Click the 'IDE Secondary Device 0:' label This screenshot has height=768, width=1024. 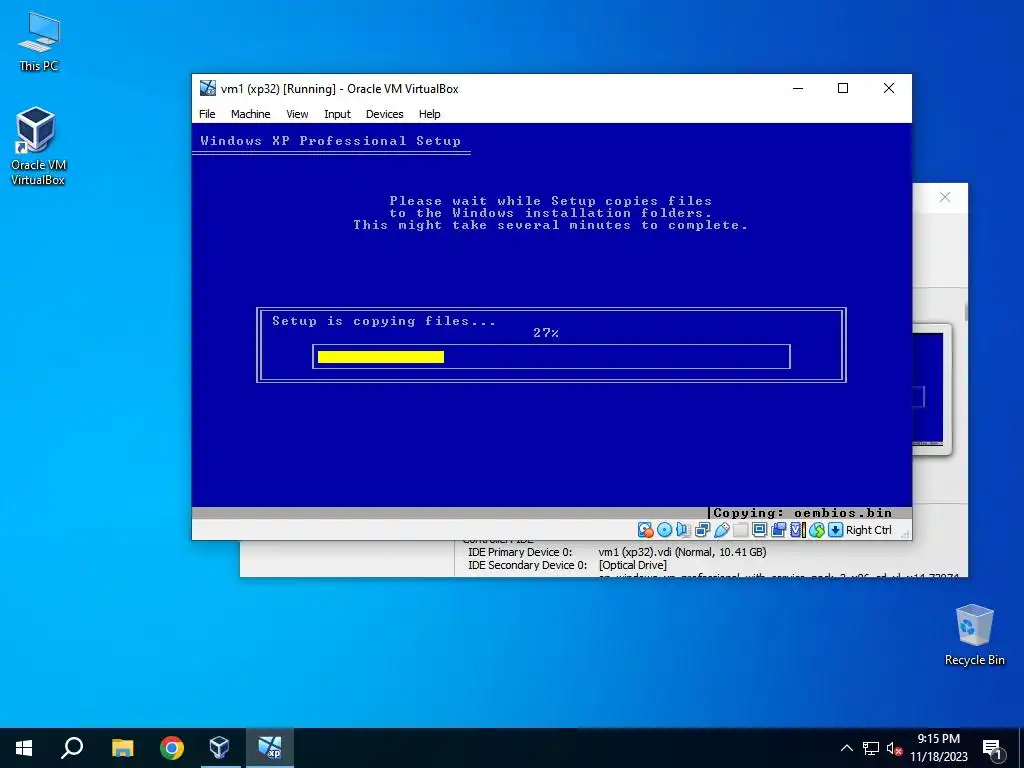pyautogui.click(x=528, y=565)
